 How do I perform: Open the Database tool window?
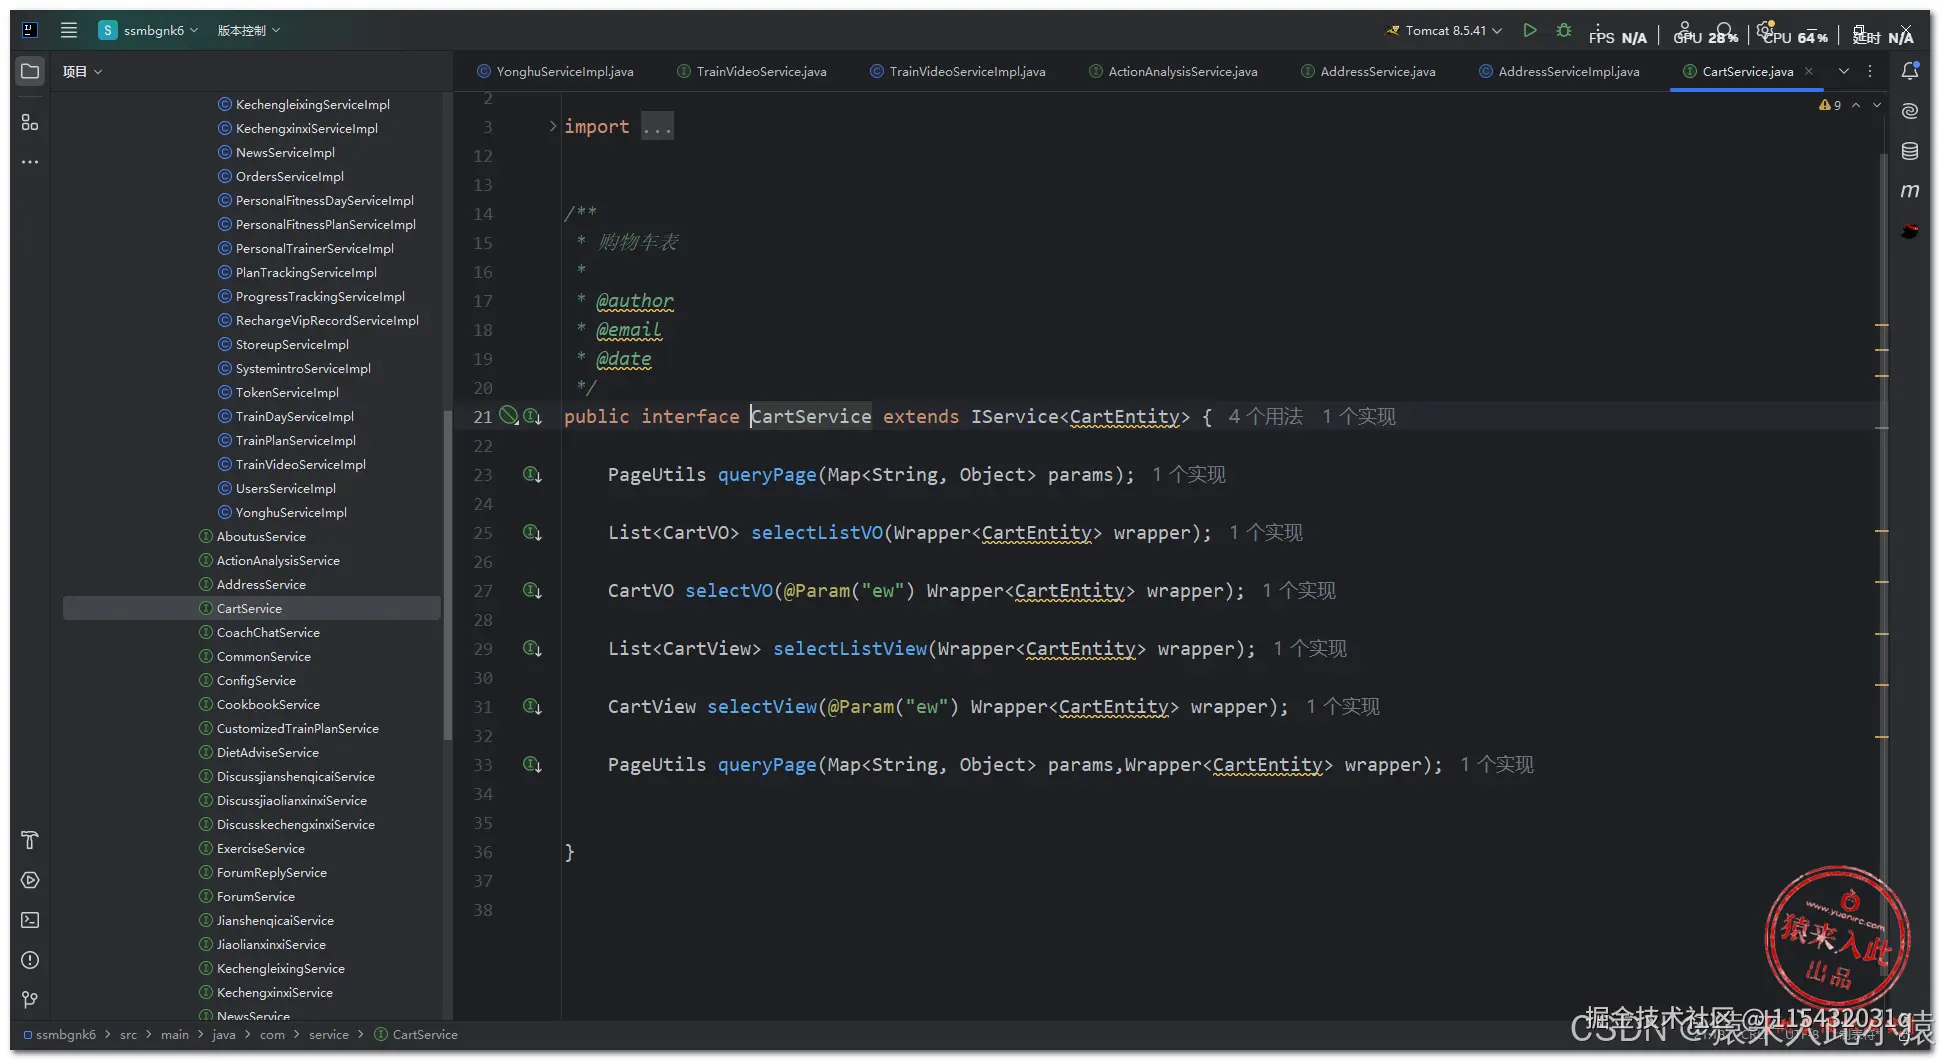point(1910,151)
